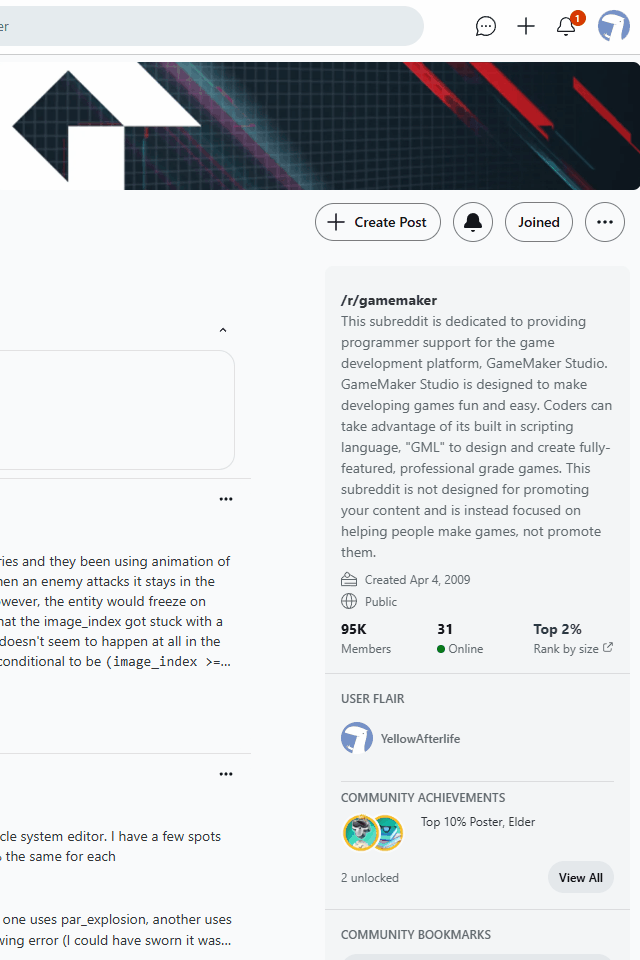The width and height of the screenshot is (640, 960).
Task: Click View All community achievements
Action: [x=581, y=877]
